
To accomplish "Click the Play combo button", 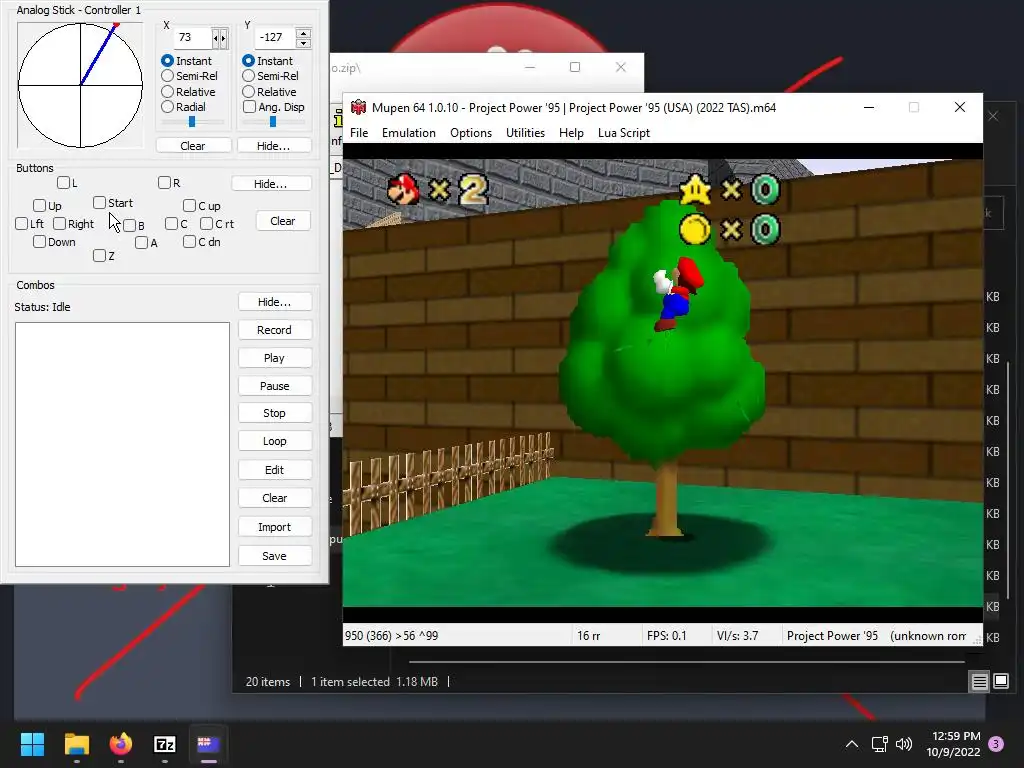I will 274,358.
